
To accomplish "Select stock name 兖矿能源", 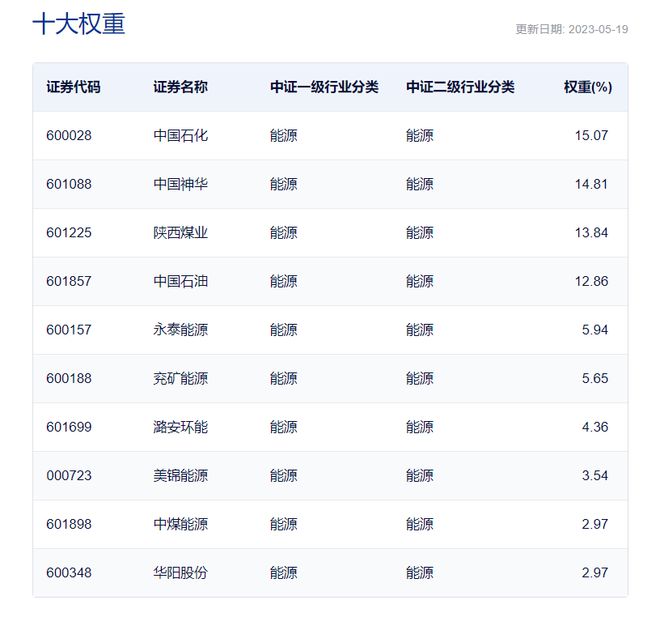I will click(180, 378).
